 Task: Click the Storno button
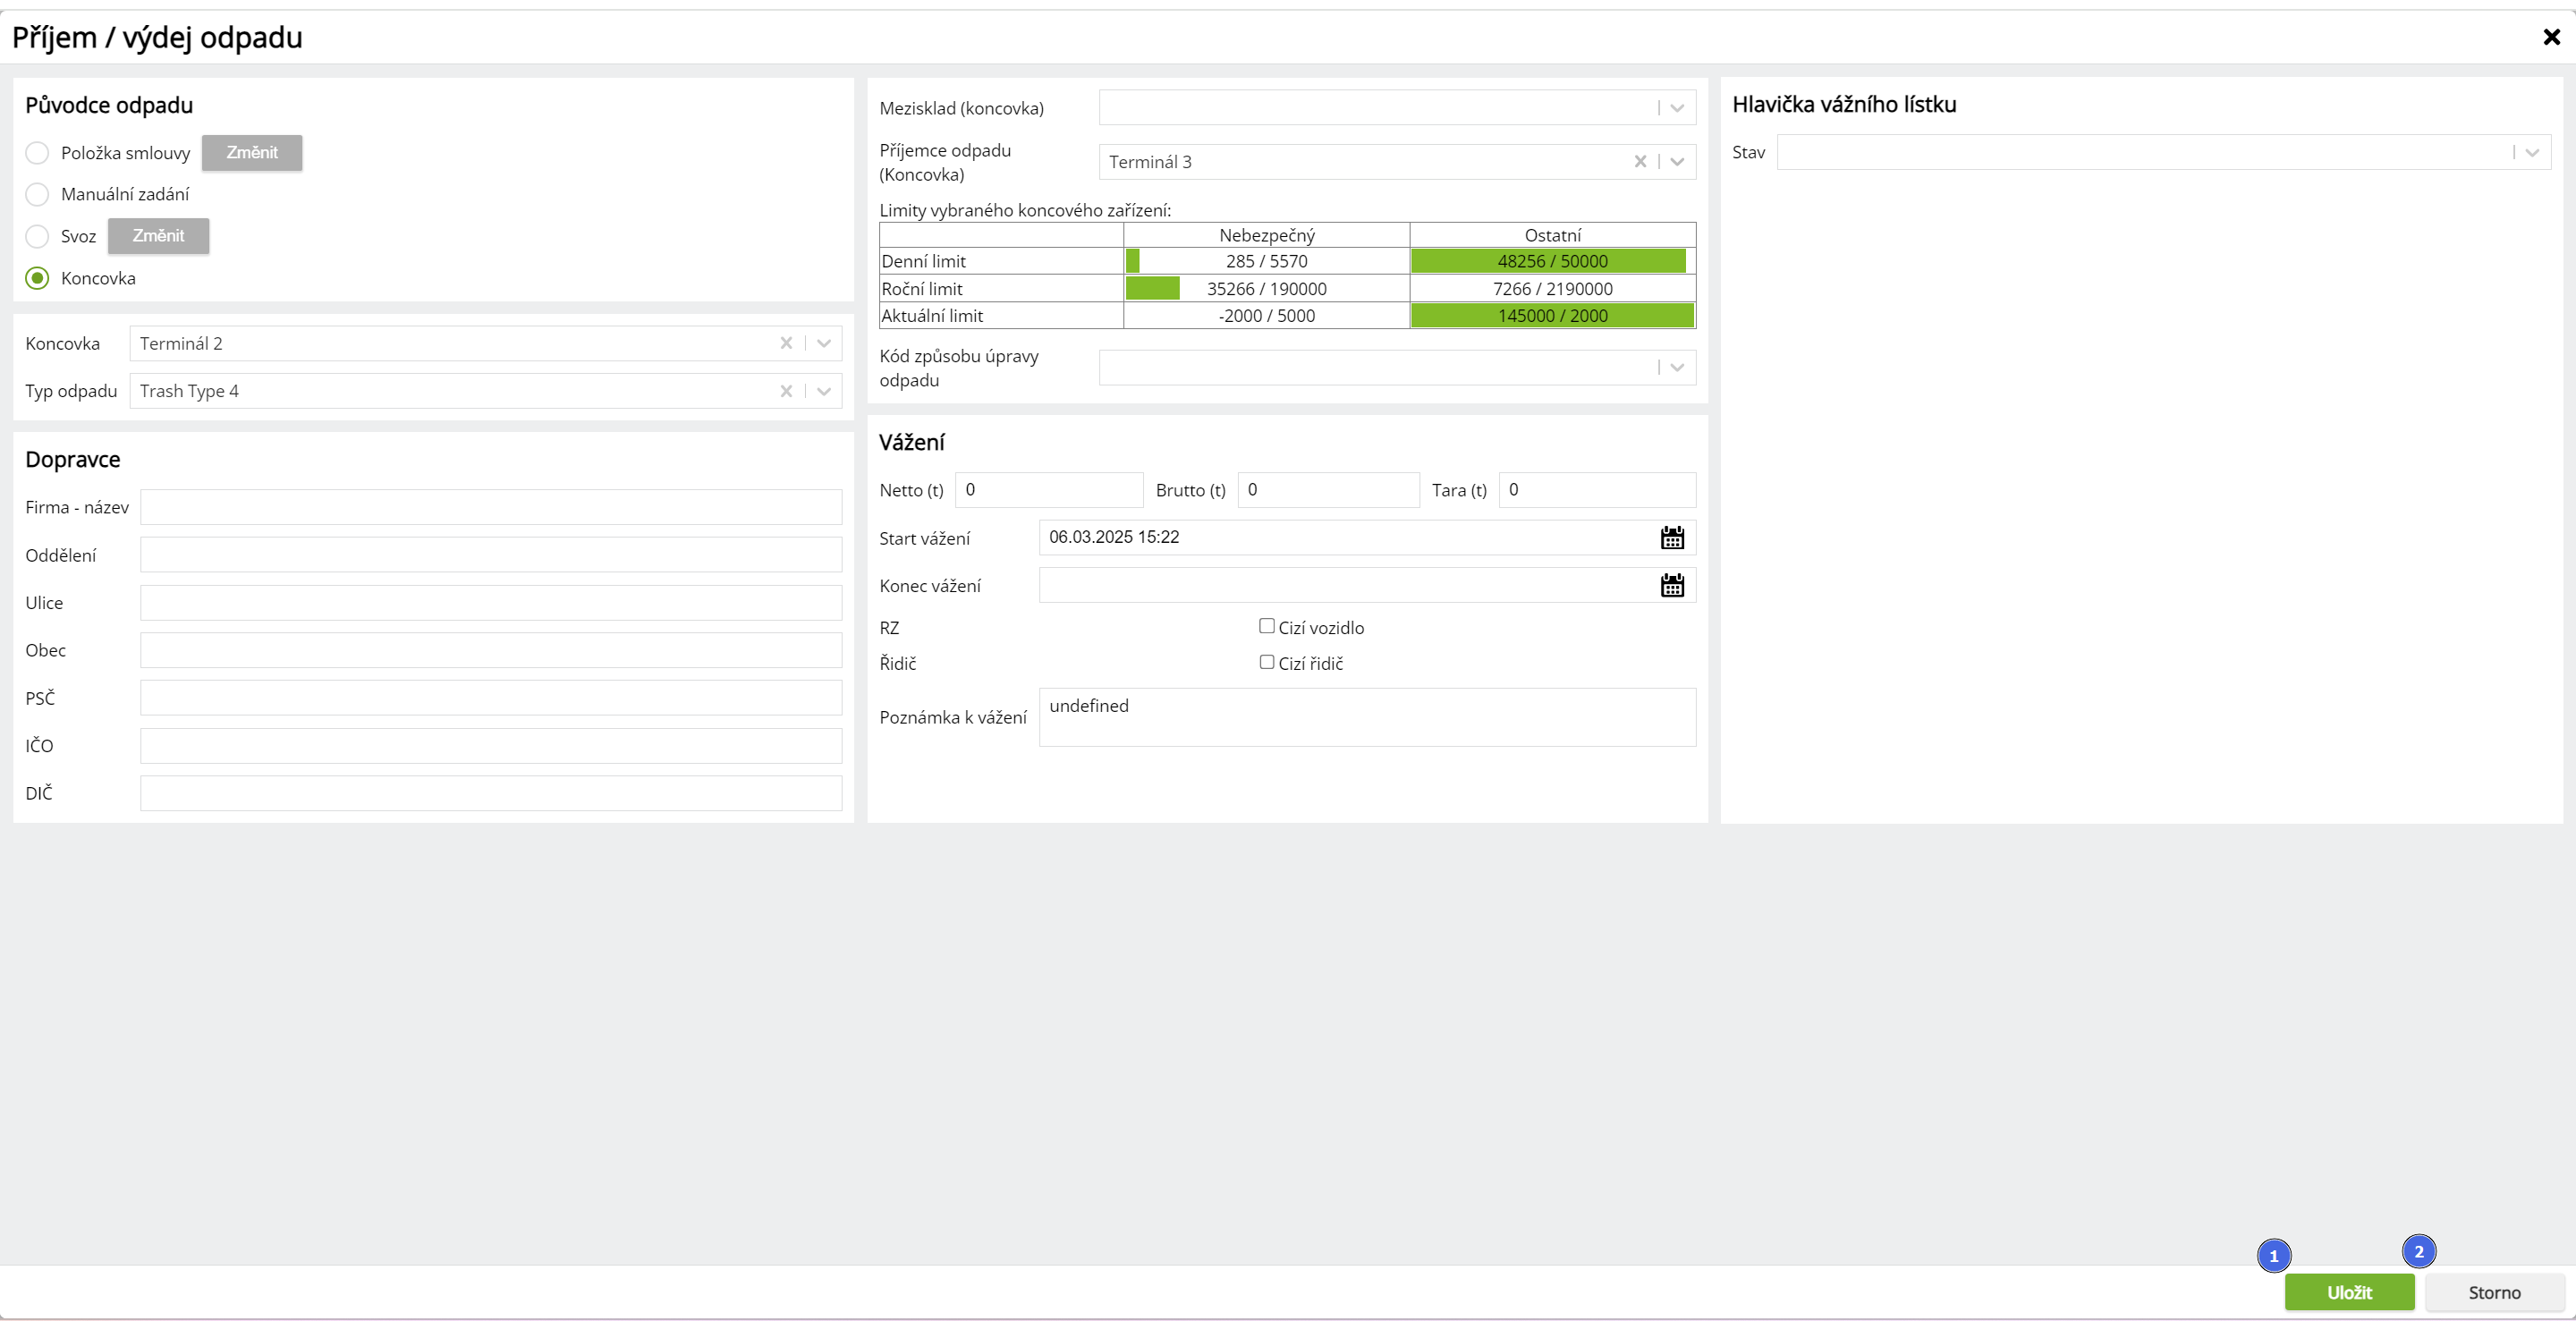pyautogui.click(x=2494, y=1292)
